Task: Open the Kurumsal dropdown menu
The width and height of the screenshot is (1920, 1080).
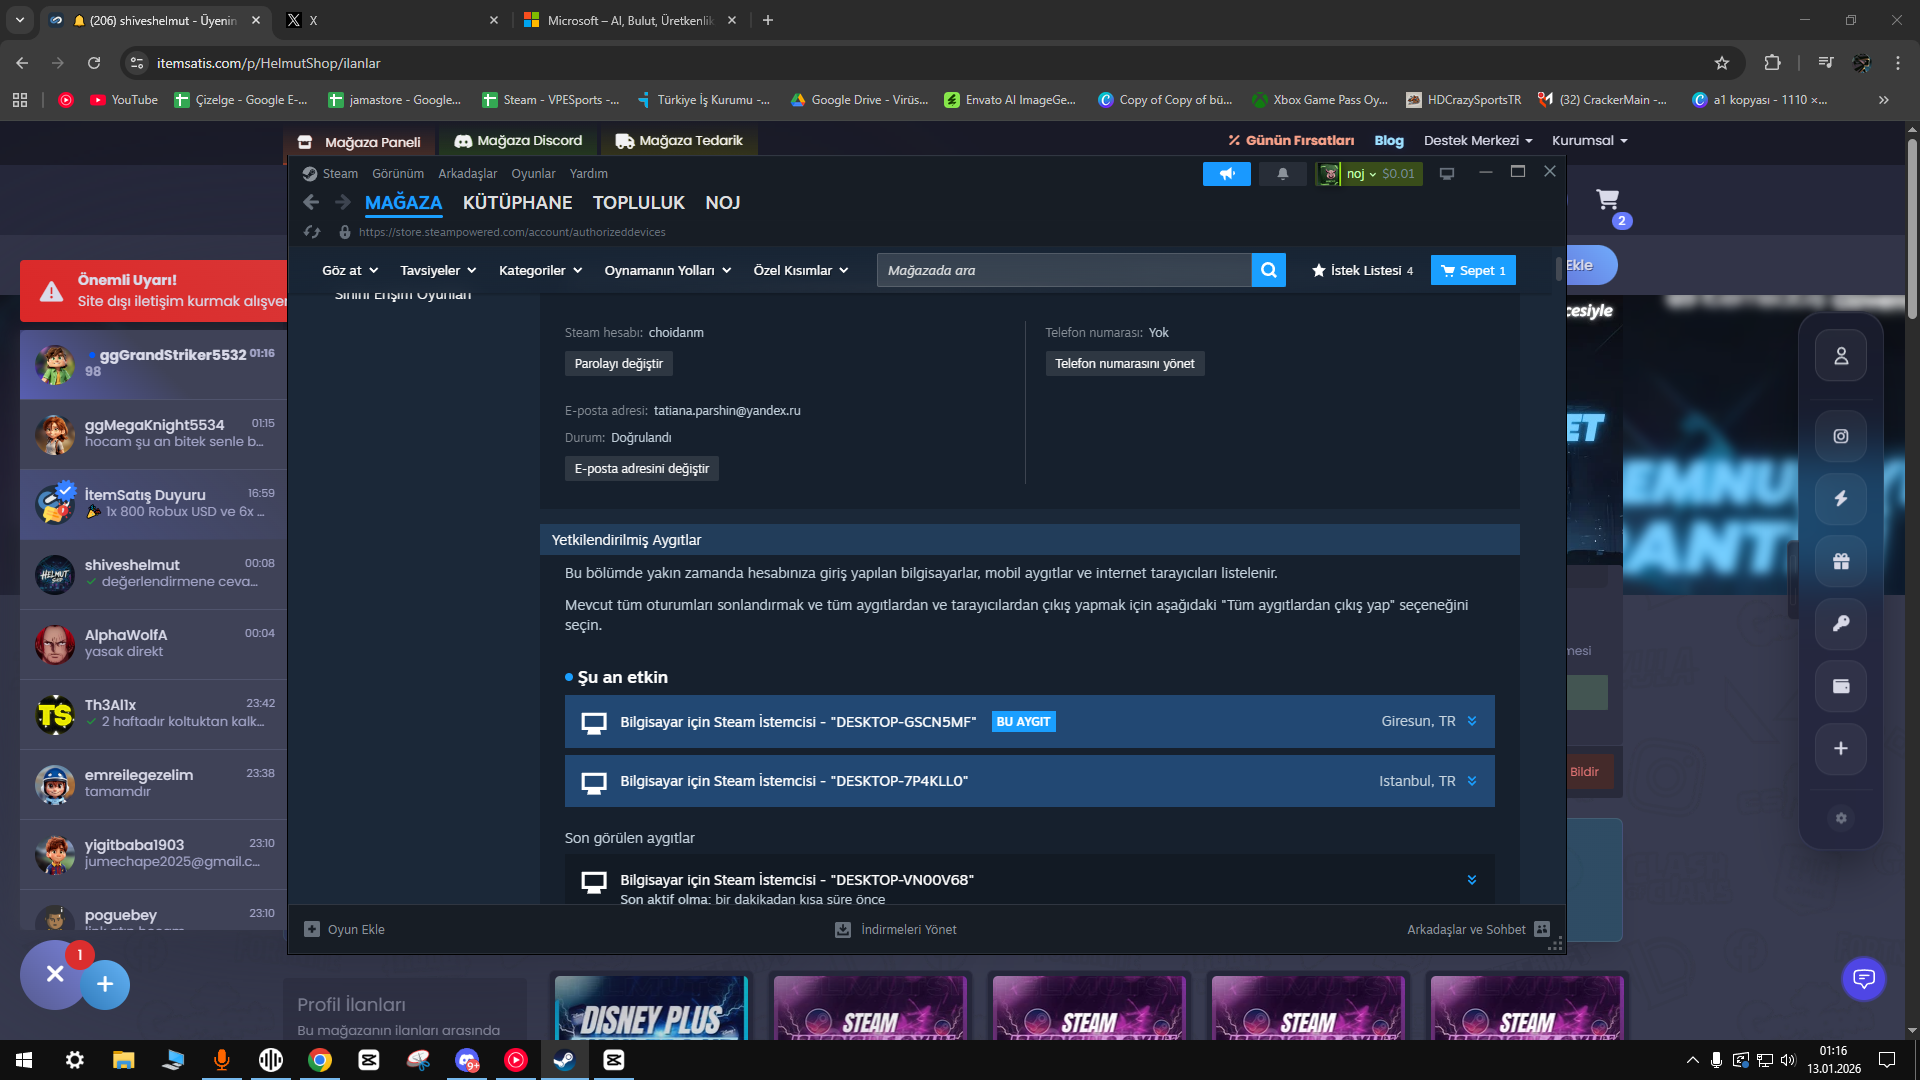Action: tap(1589, 141)
